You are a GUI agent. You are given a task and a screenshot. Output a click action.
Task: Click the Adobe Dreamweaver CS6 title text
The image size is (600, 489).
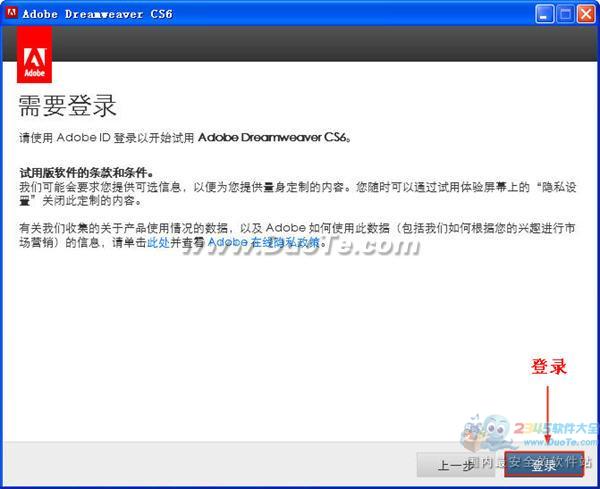click(x=97, y=14)
